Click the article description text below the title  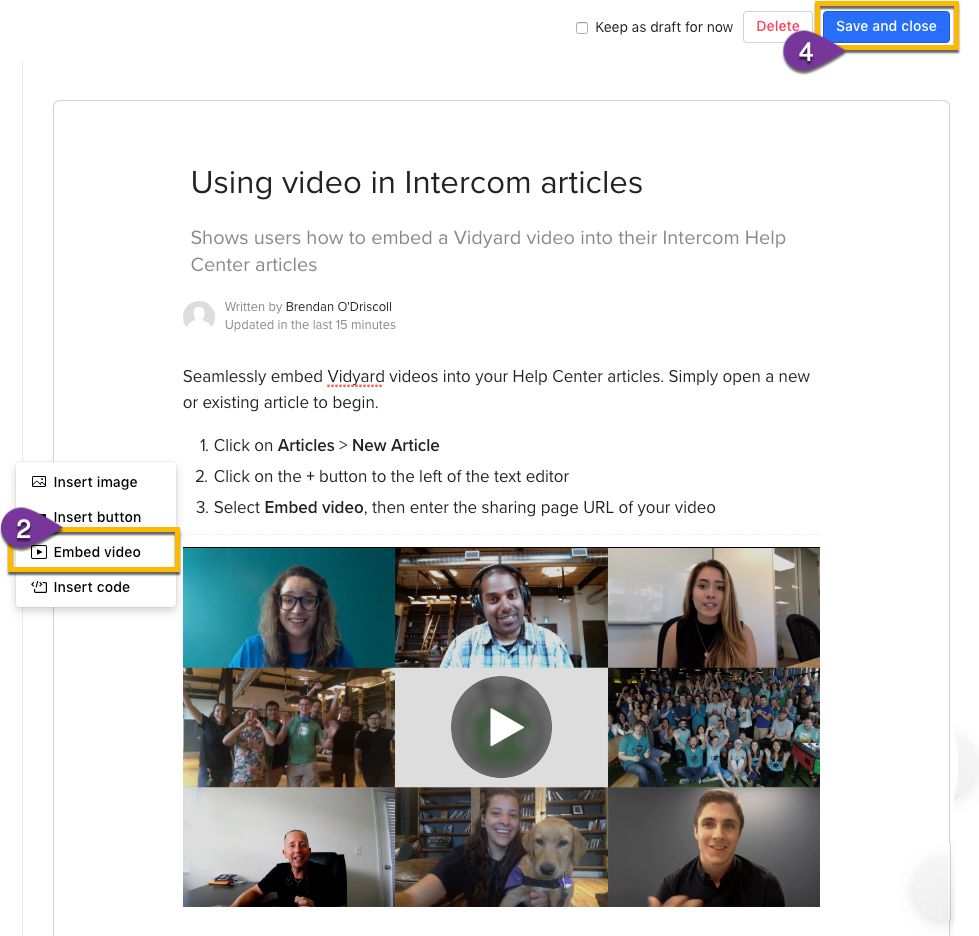[487, 250]
